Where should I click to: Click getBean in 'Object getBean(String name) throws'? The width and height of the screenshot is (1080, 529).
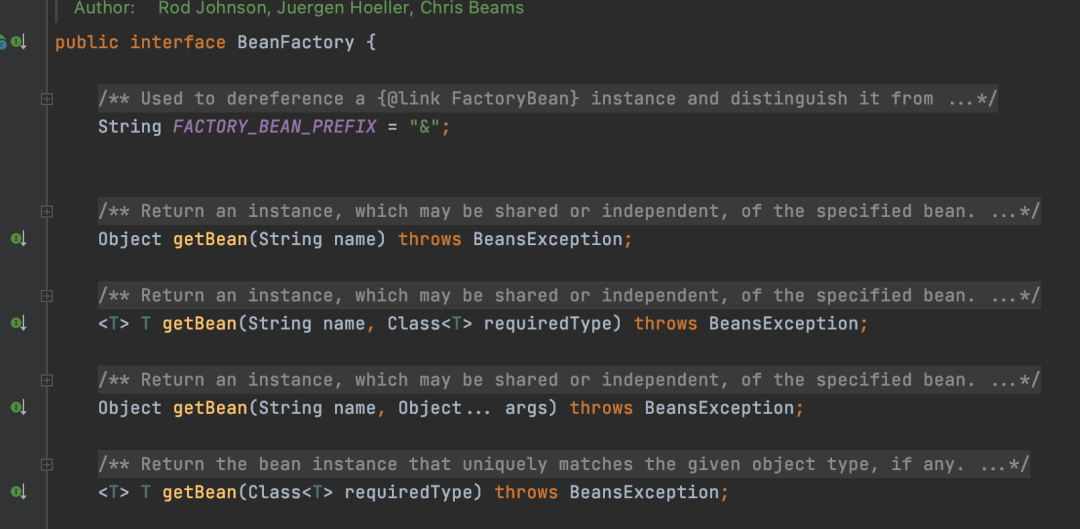[210, 239]
